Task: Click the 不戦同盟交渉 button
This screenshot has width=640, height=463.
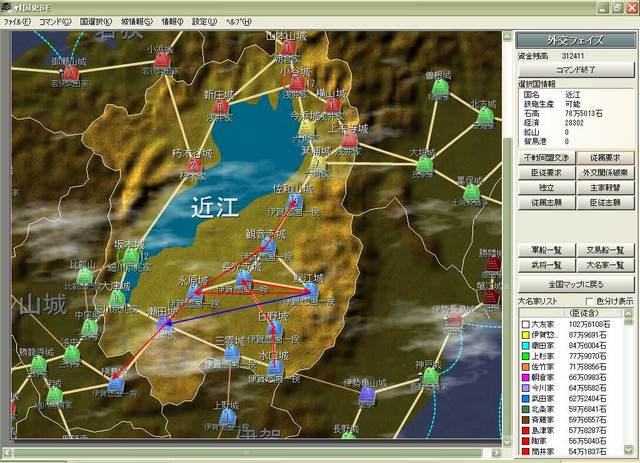Action: (547, 158)
